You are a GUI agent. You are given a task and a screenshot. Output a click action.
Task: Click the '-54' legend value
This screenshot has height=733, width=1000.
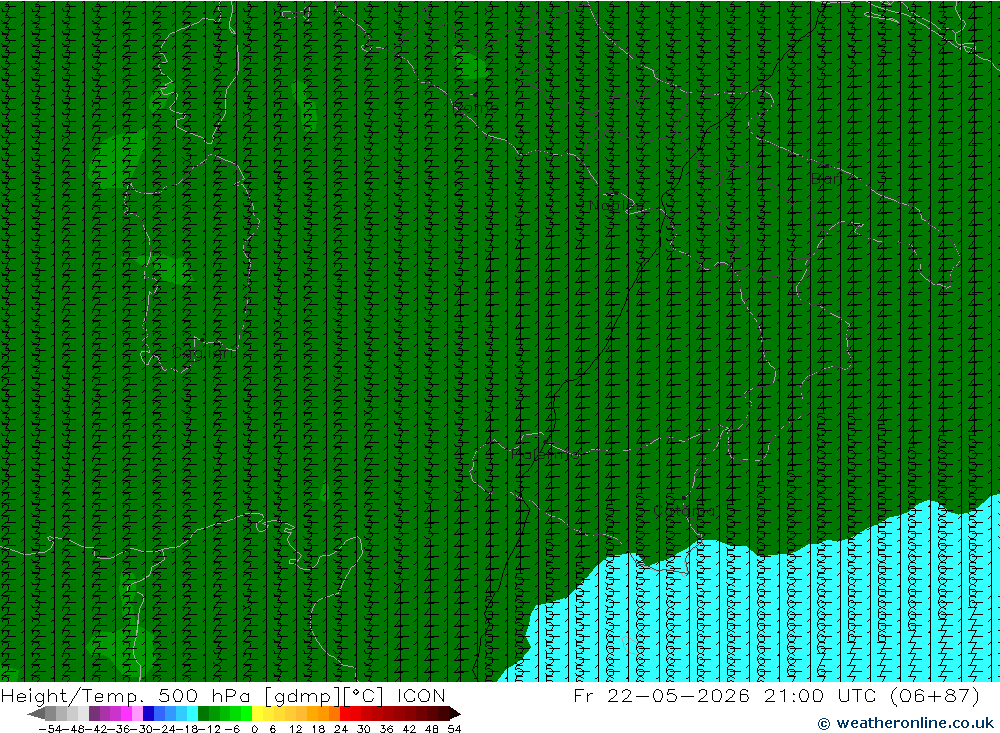tap(50, 729)
